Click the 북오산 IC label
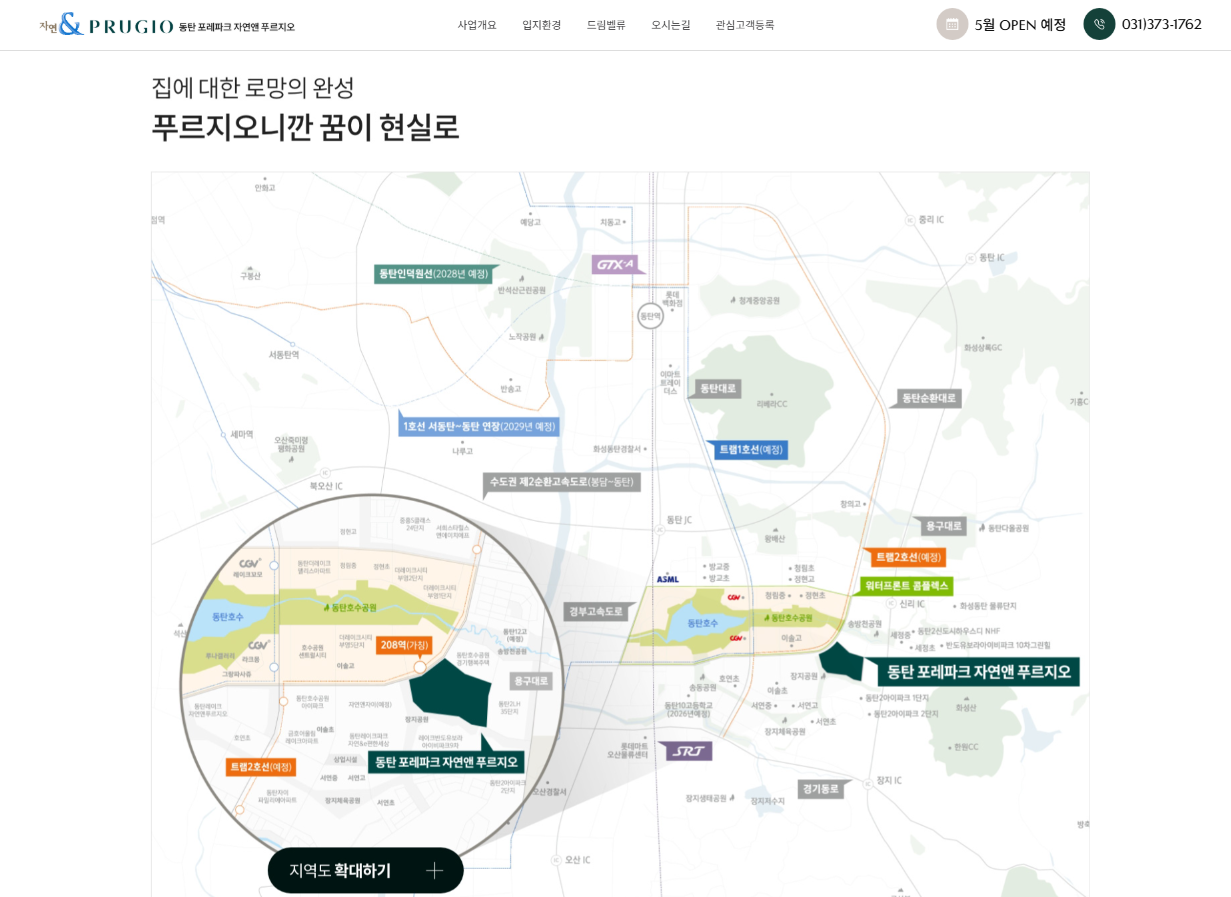The height and width of the screenshot is (897, 1231). click(326, 486)
